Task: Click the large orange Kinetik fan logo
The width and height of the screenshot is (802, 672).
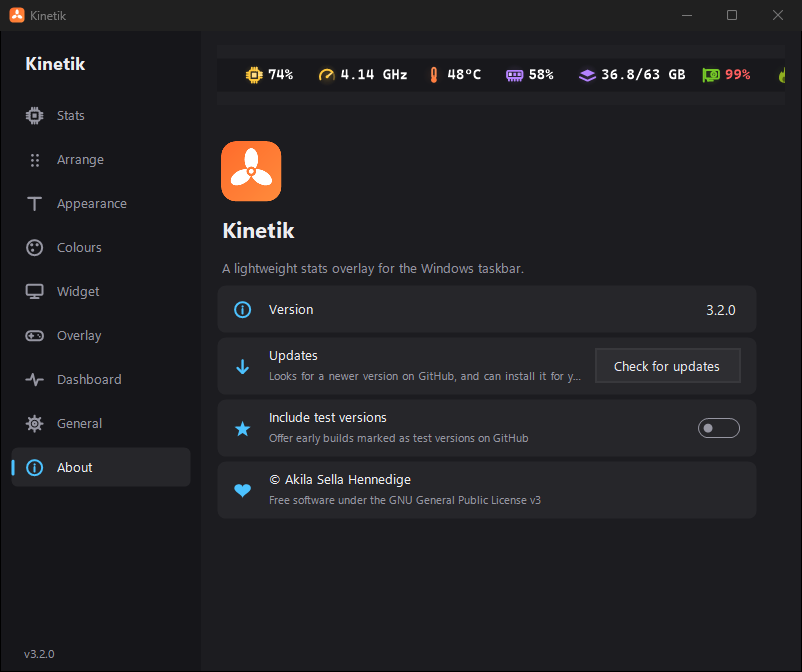Action: 251,171
